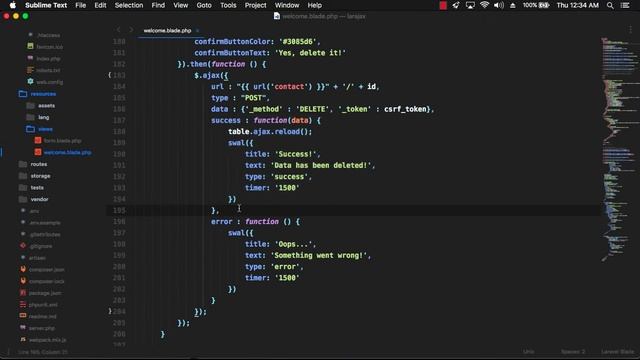The image size is (640, 360).
Task: Click the red recording icon in menu bar
Action: [443, 5]
